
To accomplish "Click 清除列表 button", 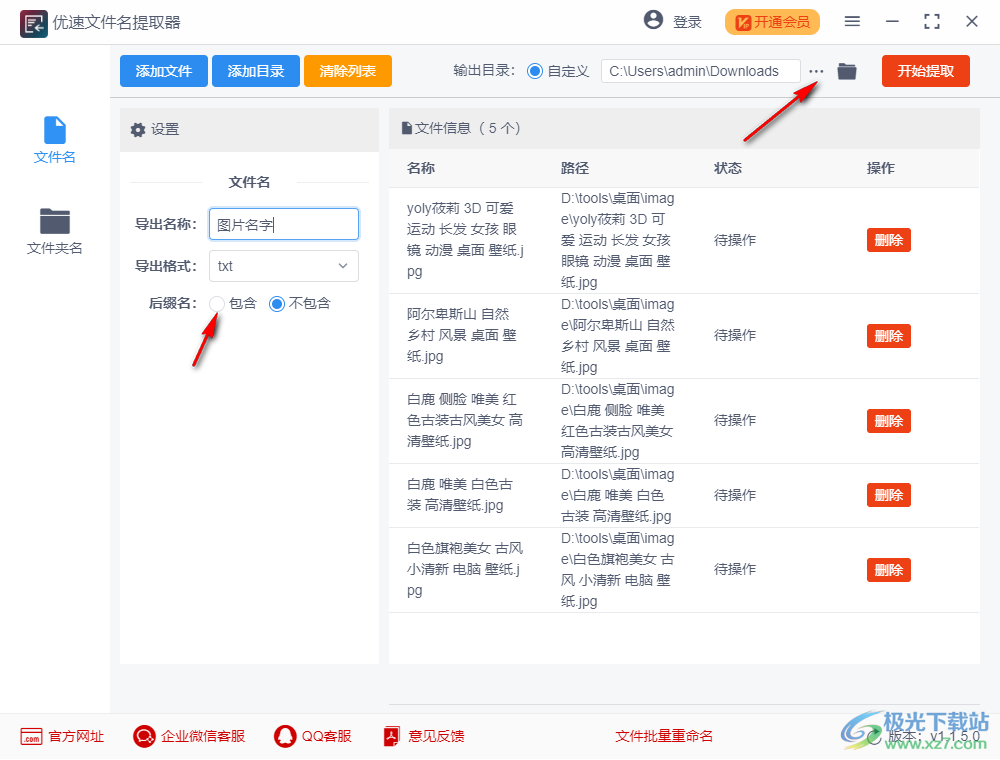I will pos(348,71).
